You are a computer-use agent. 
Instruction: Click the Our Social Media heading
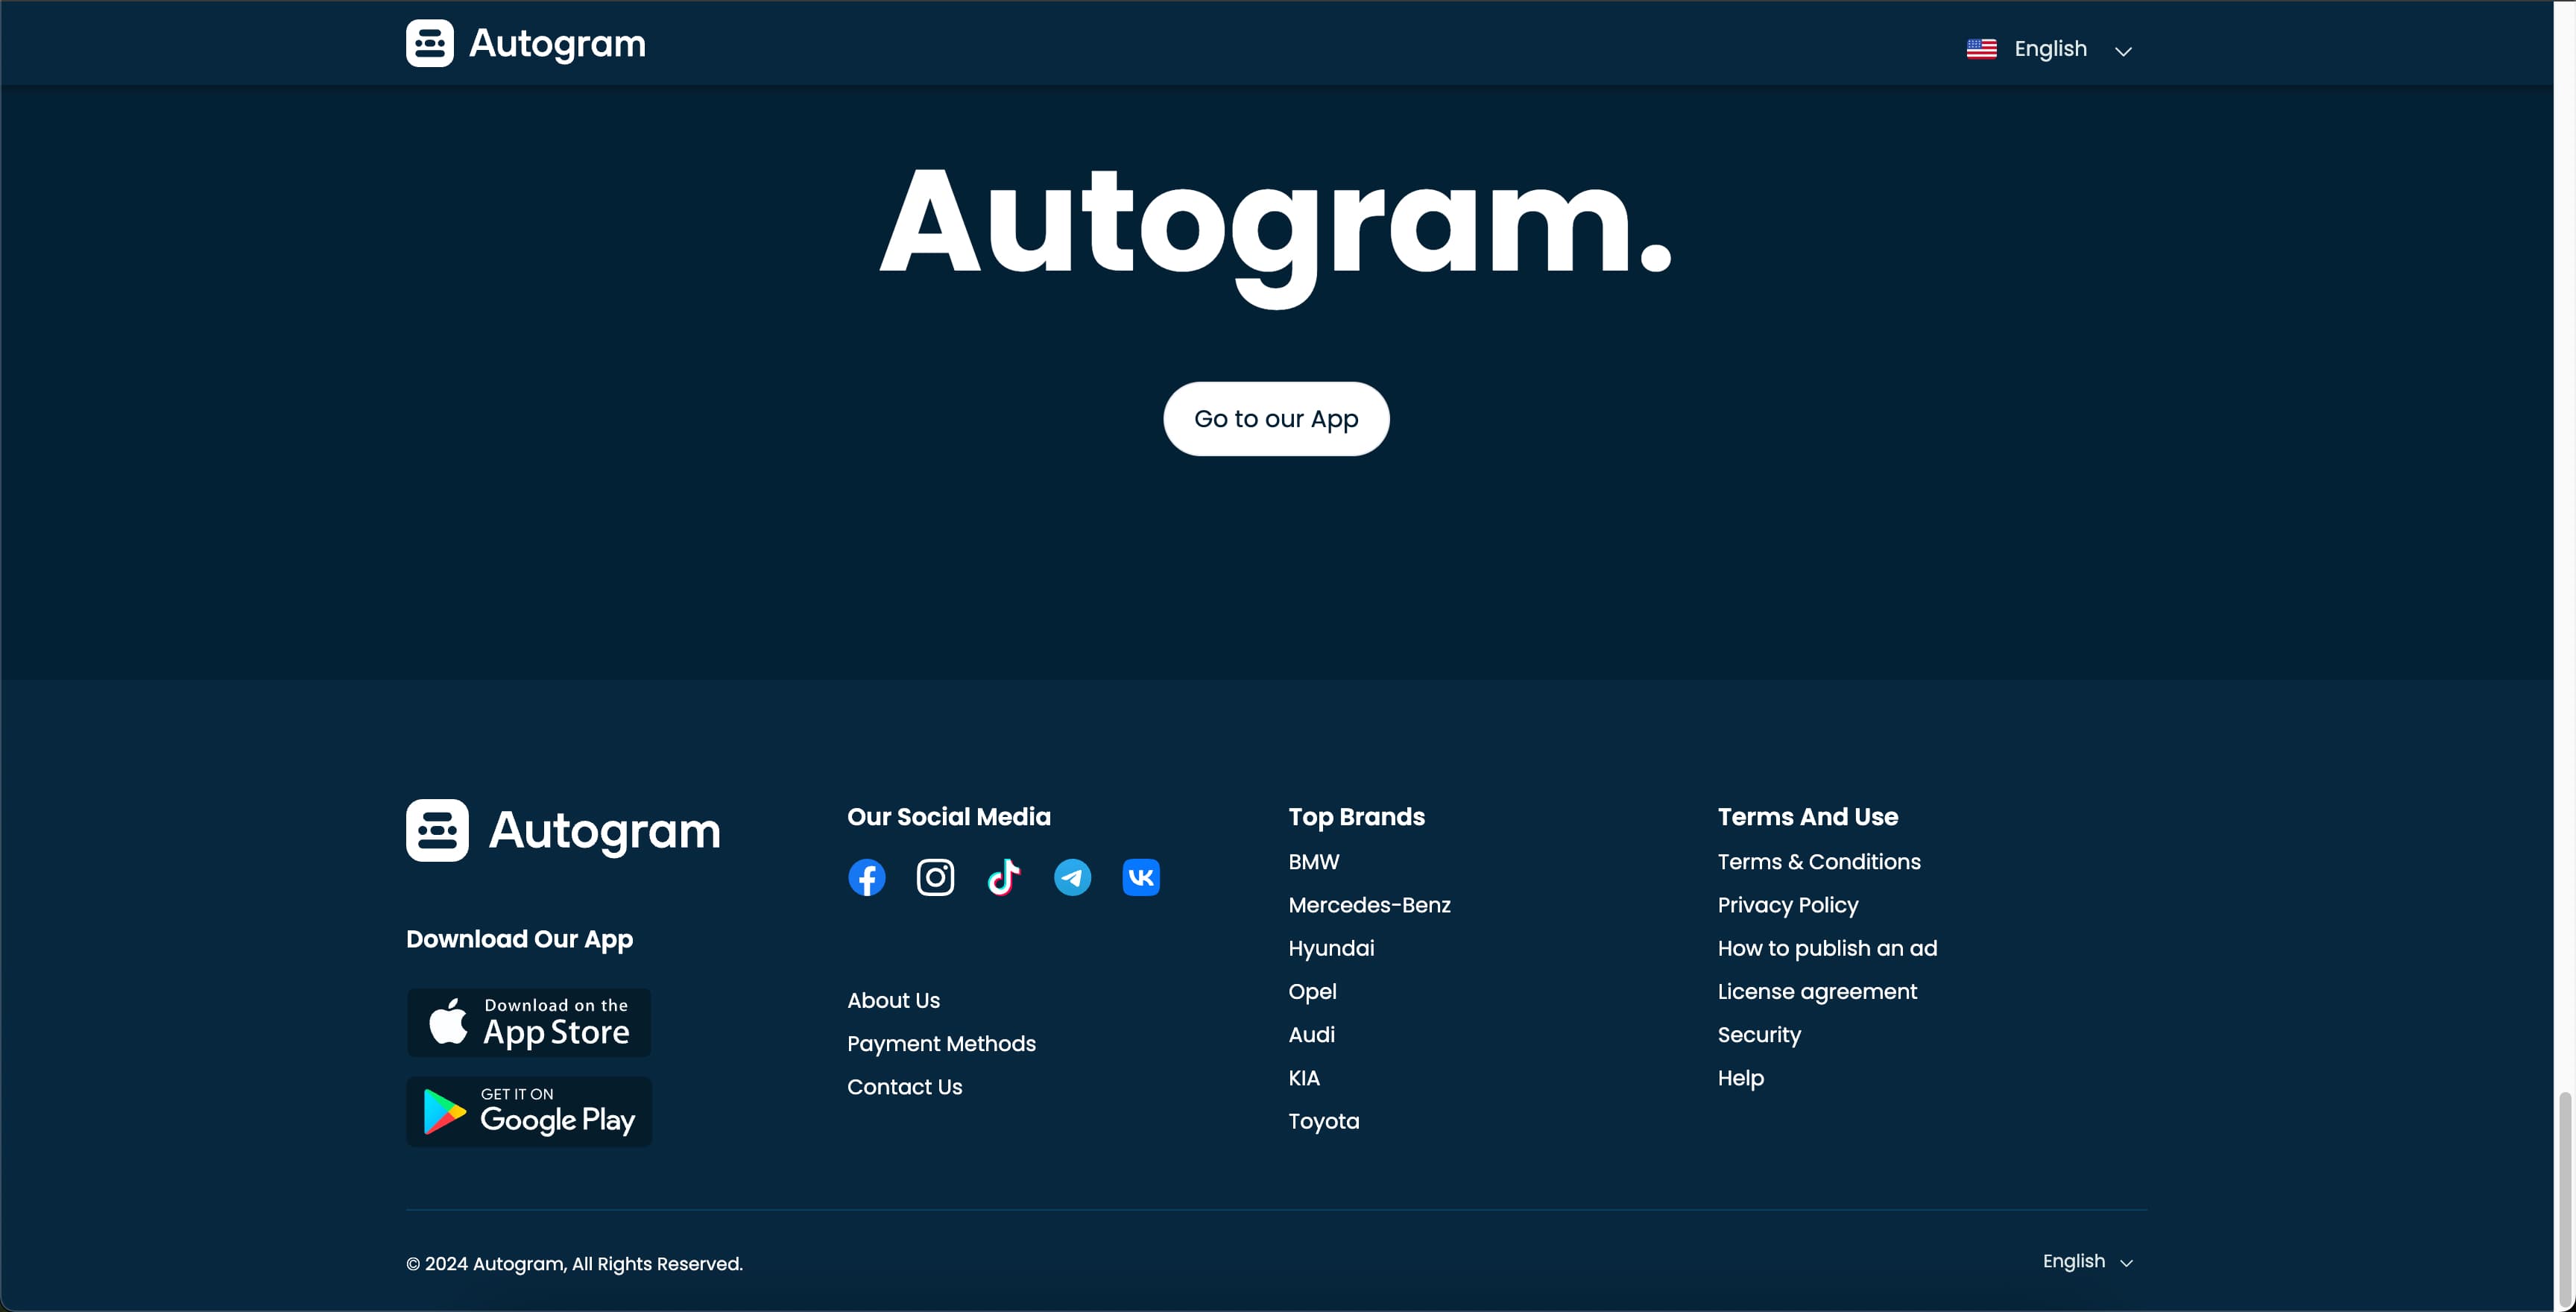948,817
